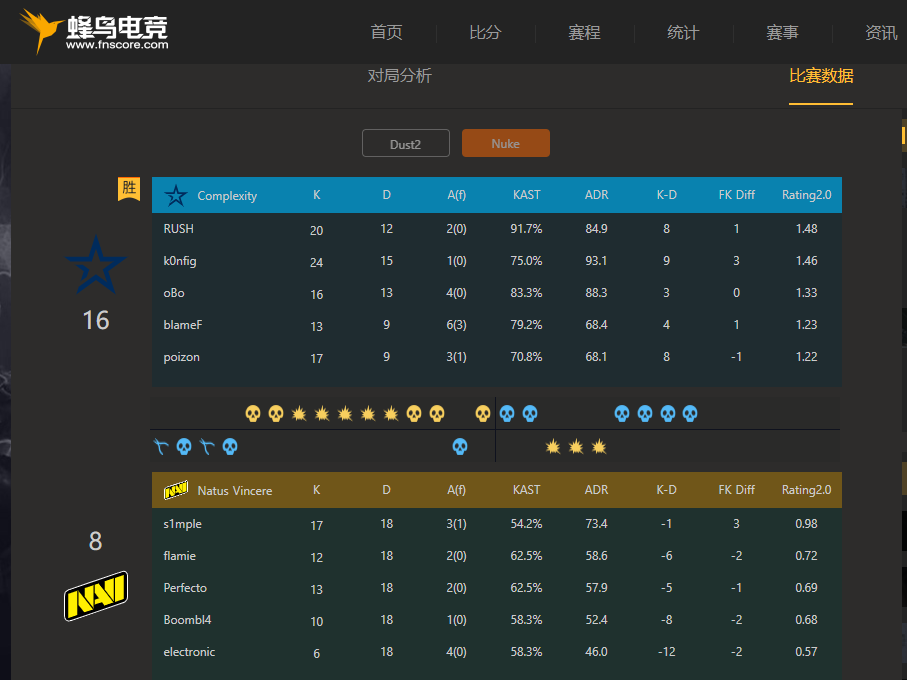Screen dimensions: 907x680
Task: Click the first blue skull right of halftime divider
Action: pos(507,413)
